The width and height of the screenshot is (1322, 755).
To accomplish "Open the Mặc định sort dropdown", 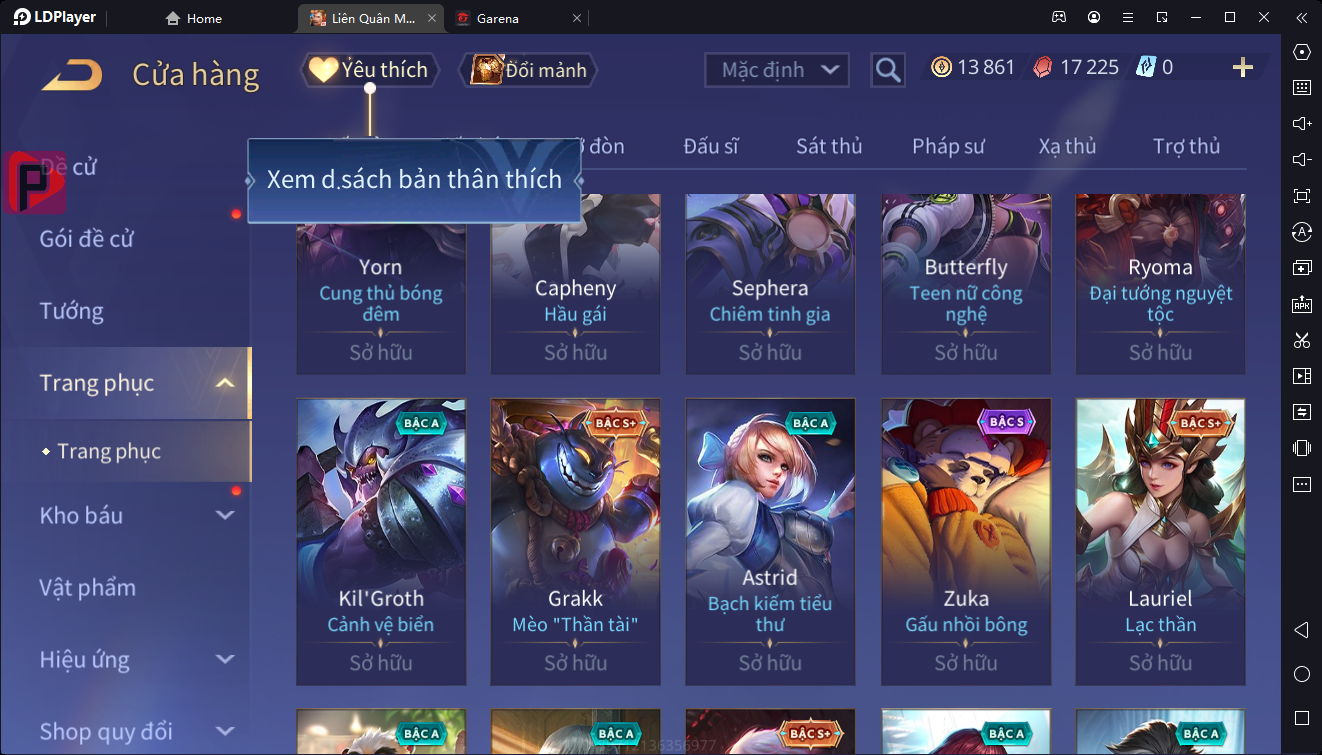I will 777,70.
